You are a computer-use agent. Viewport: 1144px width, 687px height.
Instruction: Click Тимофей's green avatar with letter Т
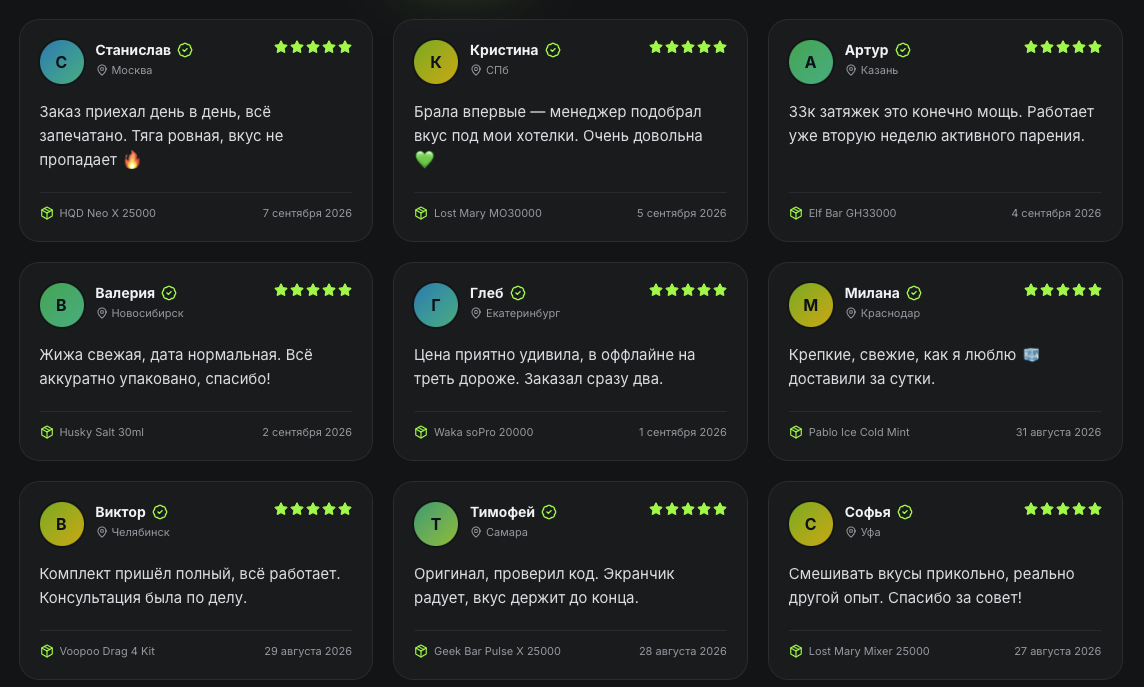(436, 524)
